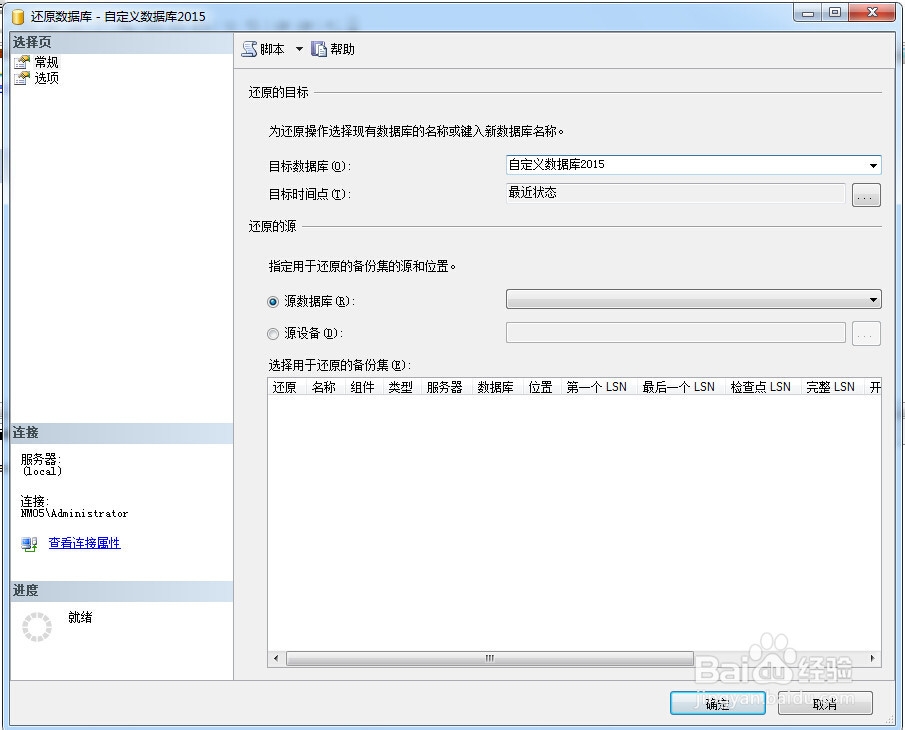
Task: Click the 类型 column header
Action: (x=401, y=387)
